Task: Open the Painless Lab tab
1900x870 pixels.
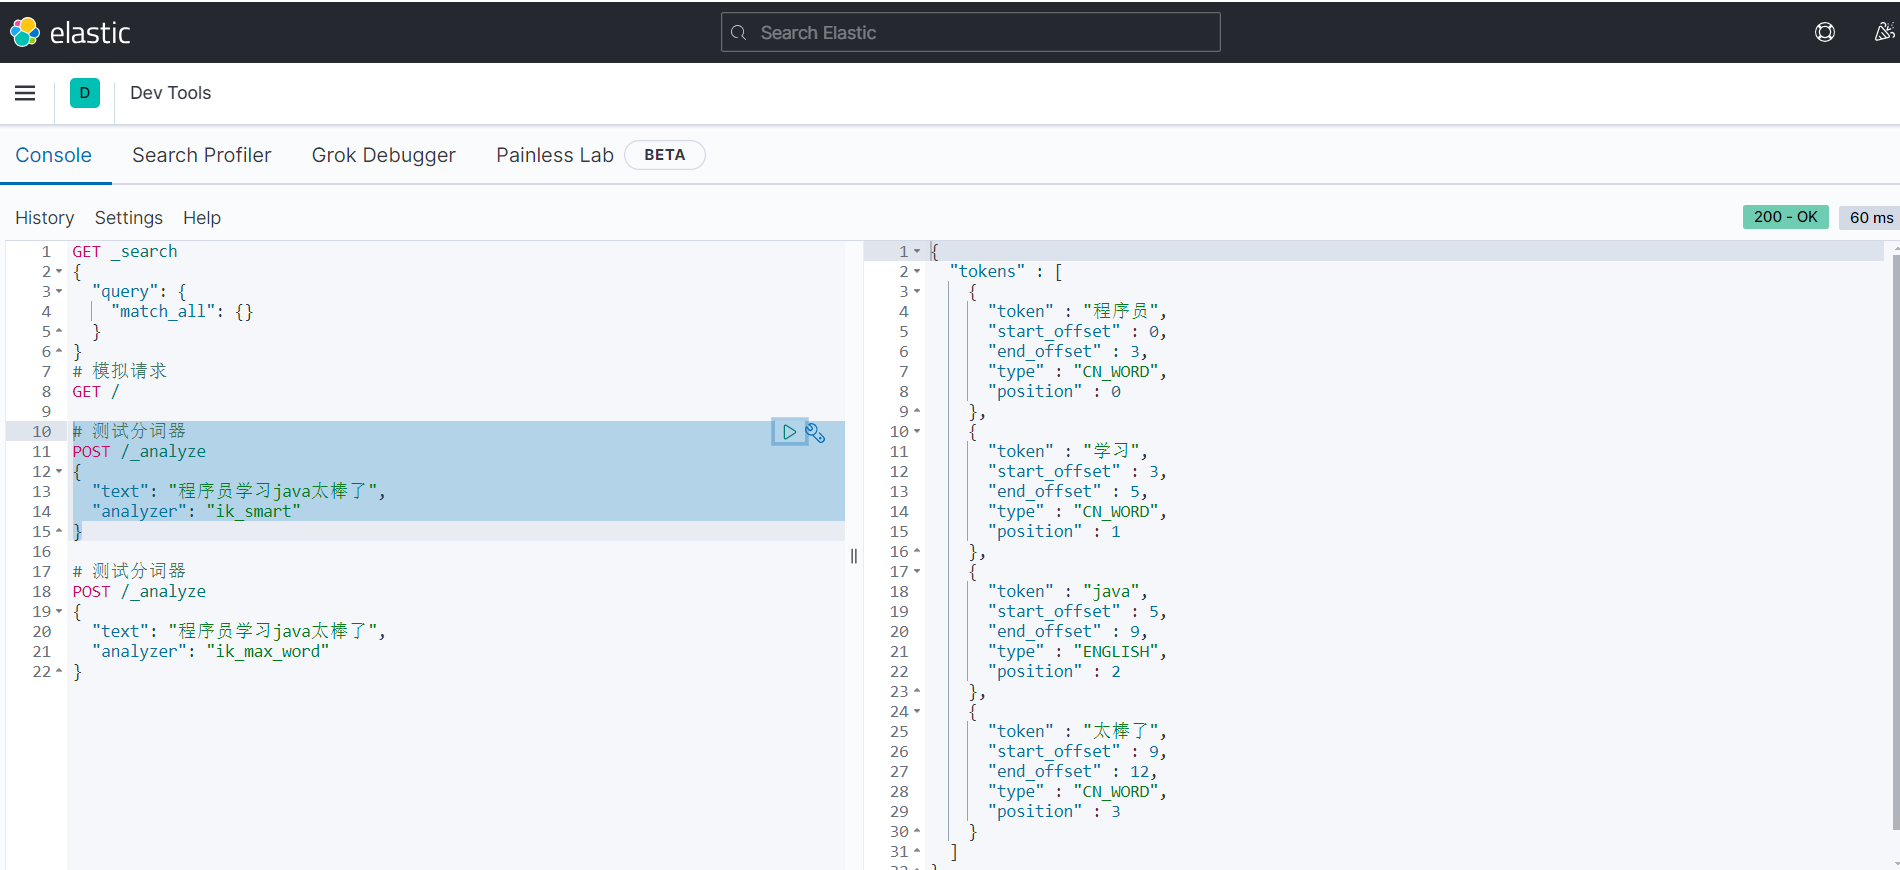Action: [x=555, y=155]
